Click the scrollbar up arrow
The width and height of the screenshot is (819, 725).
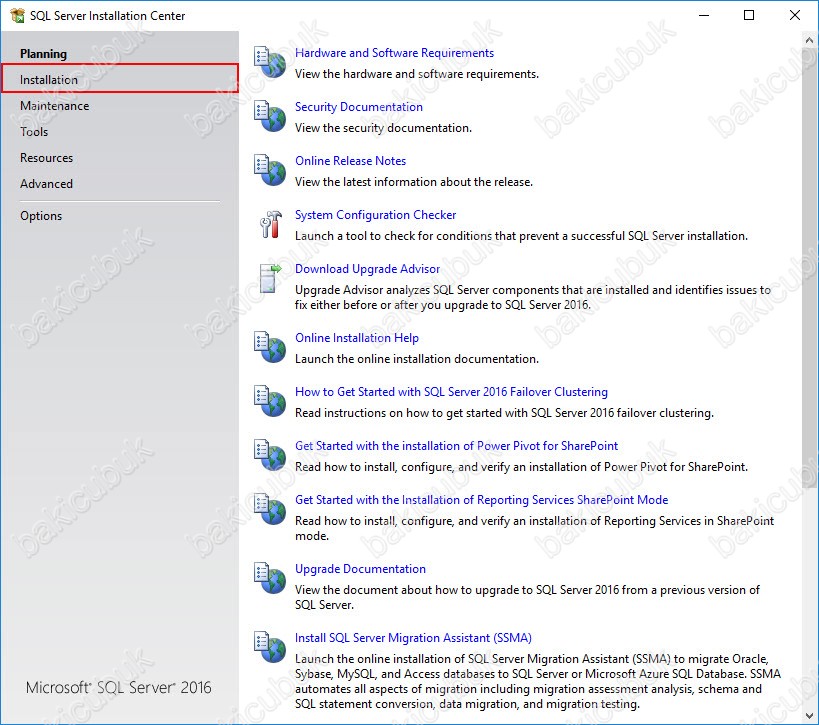click(810, 40)
